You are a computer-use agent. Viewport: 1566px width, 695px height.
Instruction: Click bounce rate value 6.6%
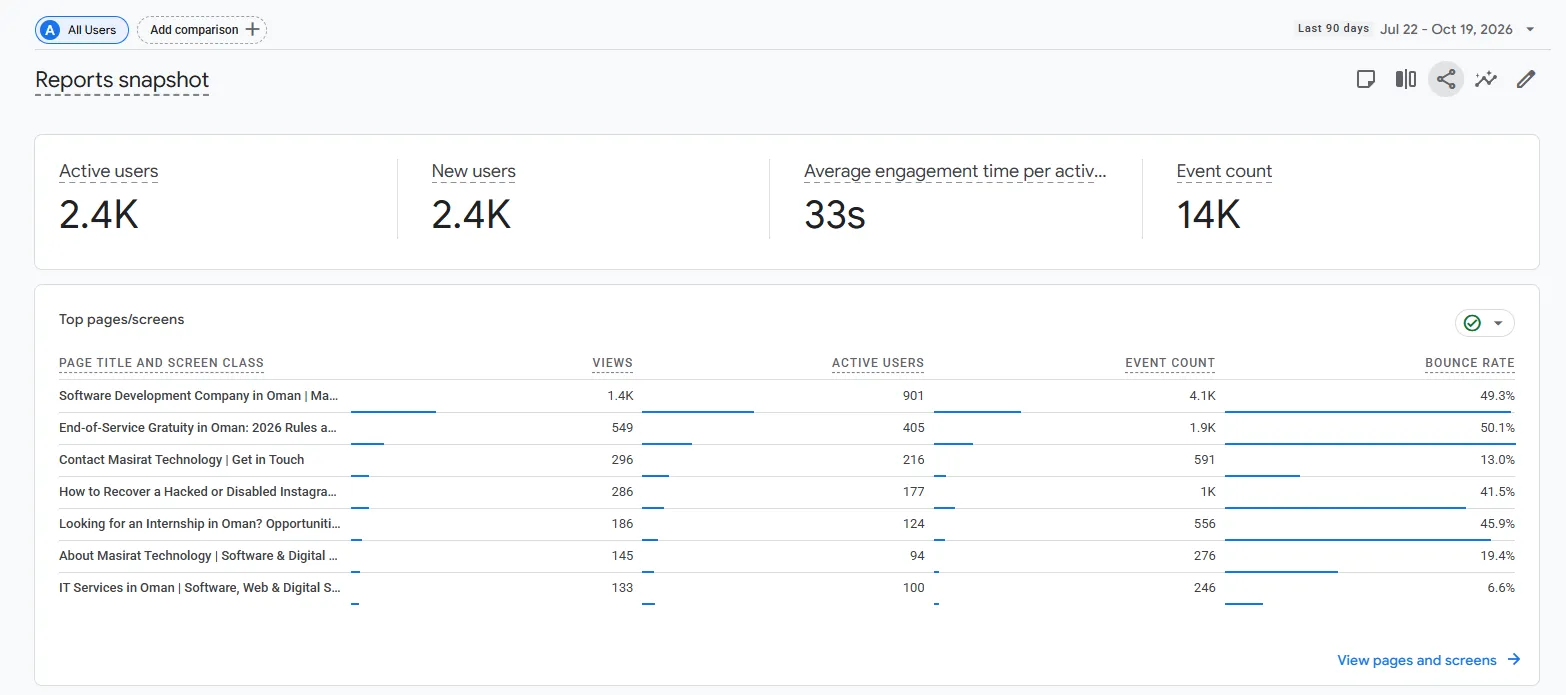1501,588
